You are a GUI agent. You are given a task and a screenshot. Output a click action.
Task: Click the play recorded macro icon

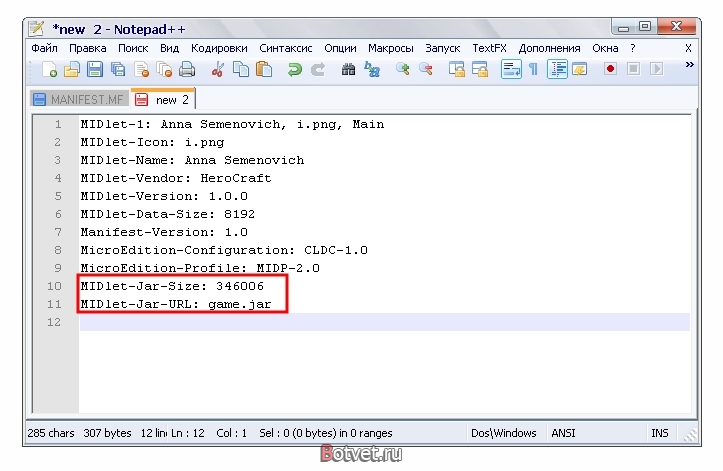(657, 69)
